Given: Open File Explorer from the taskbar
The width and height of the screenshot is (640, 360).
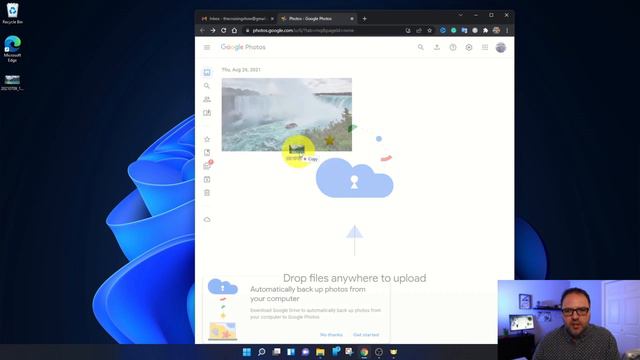Looking at the screenshot, I should coord(320,352).
